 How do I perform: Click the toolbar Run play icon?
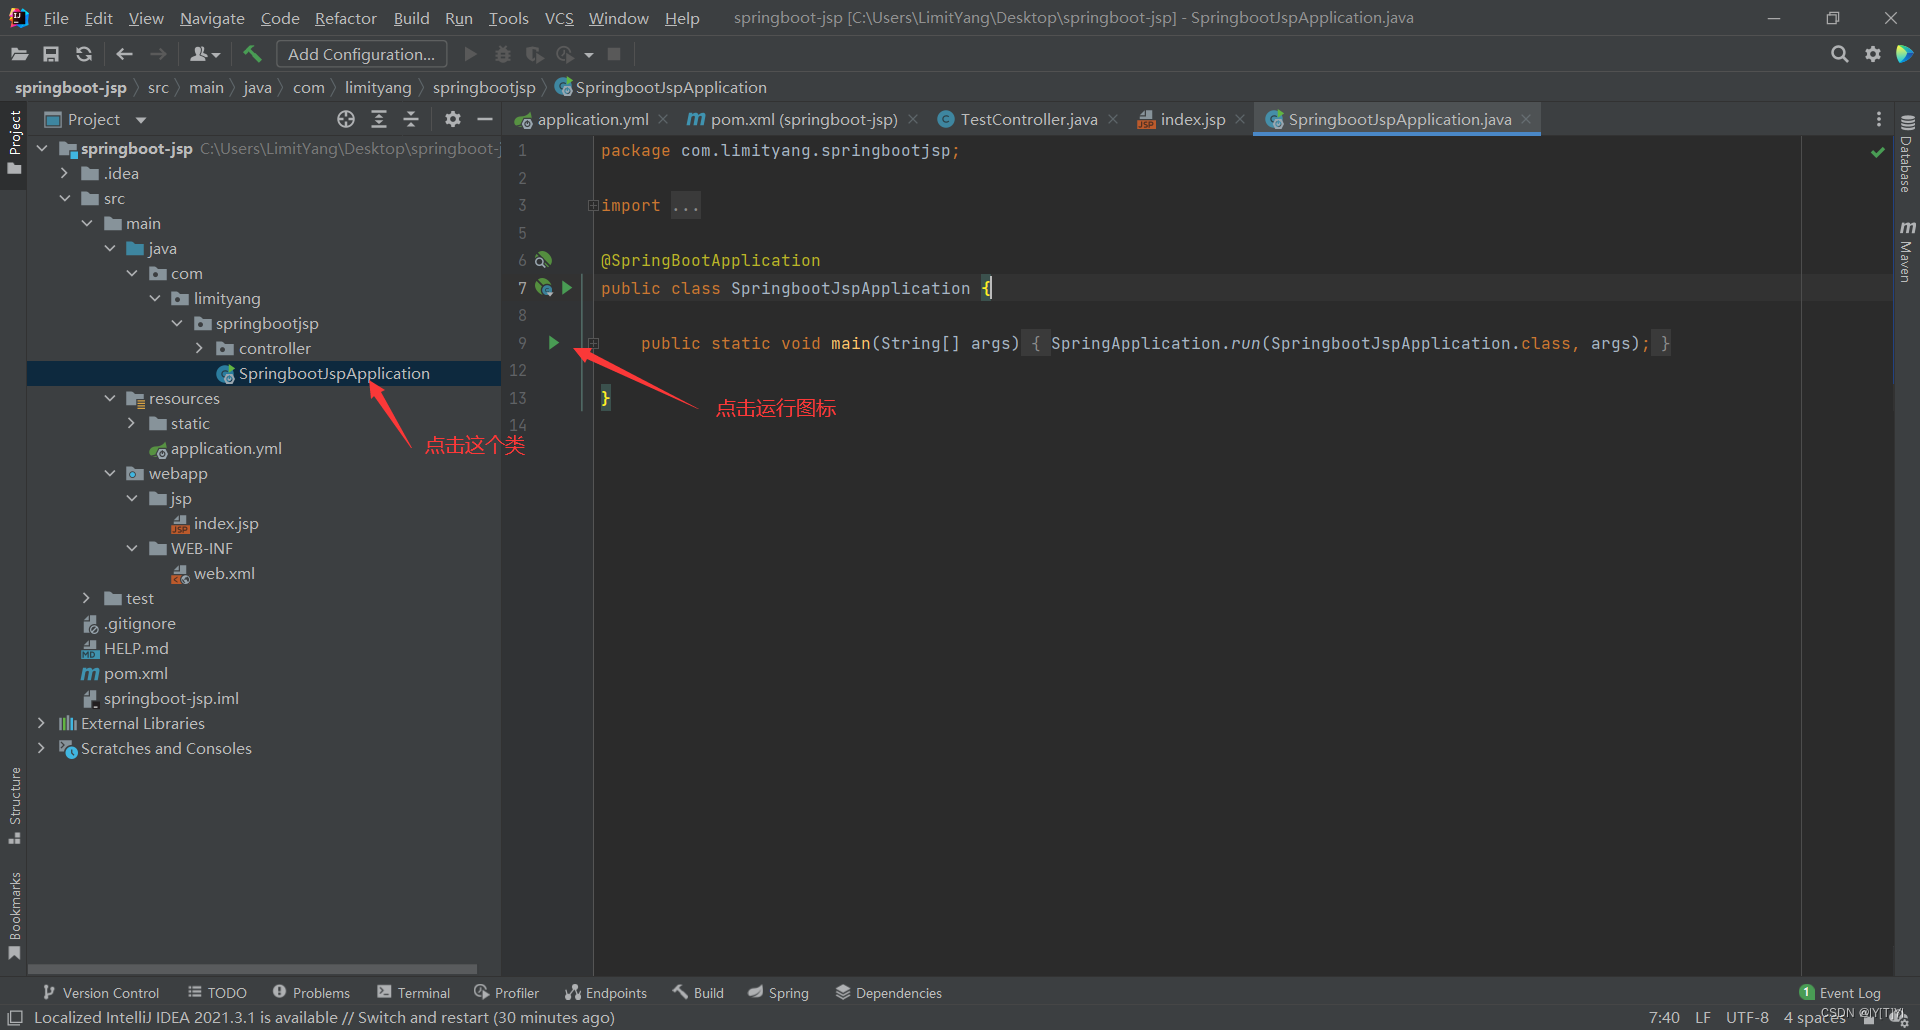471,54
